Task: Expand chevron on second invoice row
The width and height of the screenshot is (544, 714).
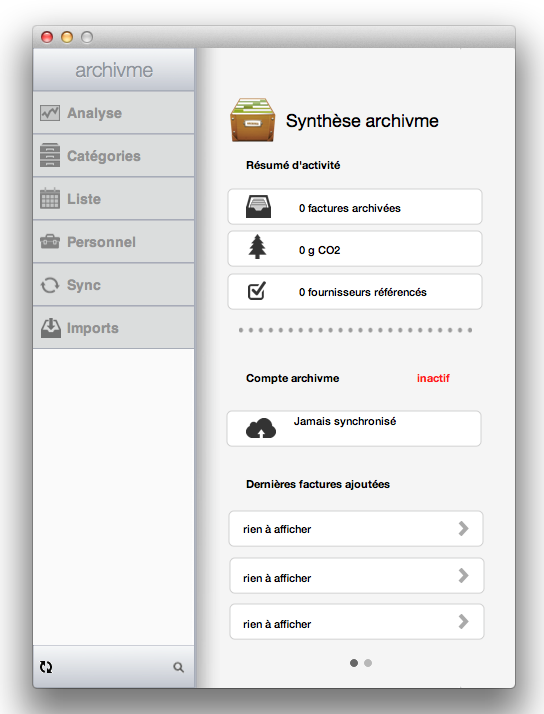Action: point(463,576)
